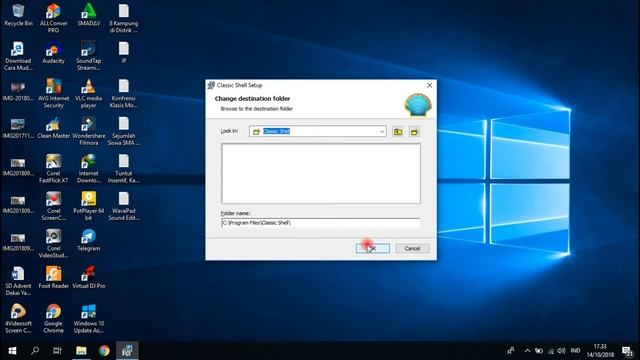Image resolution: width=640 pixels, height=360 pixels.
Task: Open taskbar search
Action: (35, 351)
